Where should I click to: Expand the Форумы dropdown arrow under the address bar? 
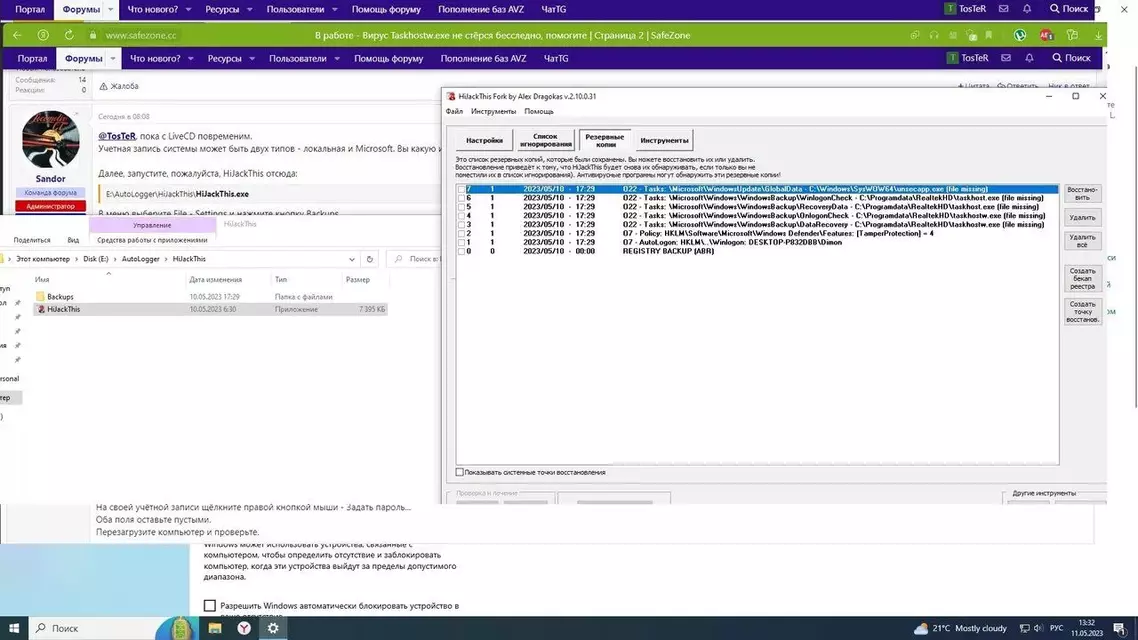click(112, 59)
